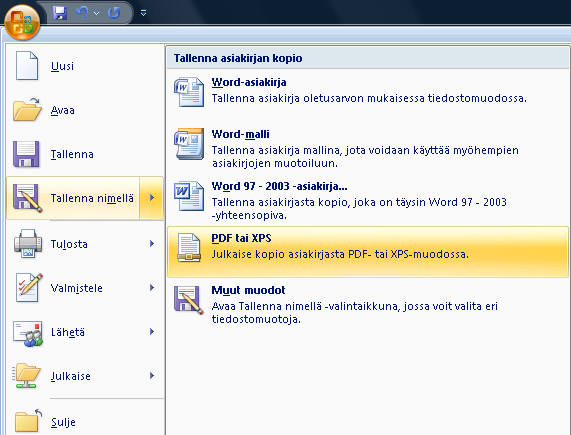Click the PDF tai XPS page icon
The height and width of the screenshot is (435, 571).
(x=189, y=248)
